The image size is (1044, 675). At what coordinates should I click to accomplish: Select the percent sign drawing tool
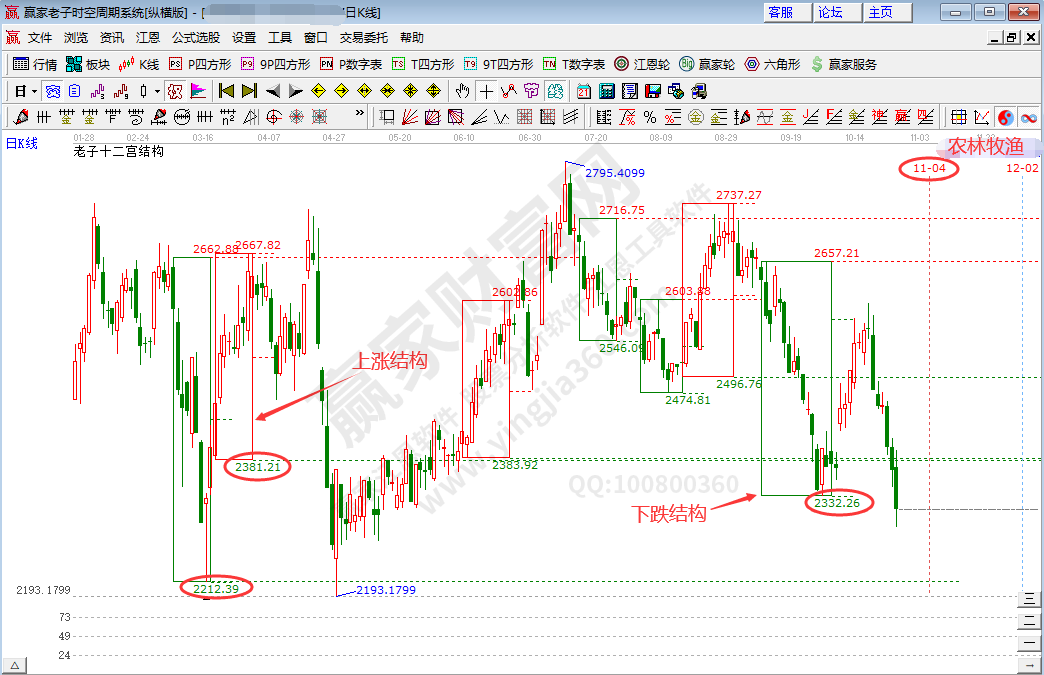coord(650,117)
